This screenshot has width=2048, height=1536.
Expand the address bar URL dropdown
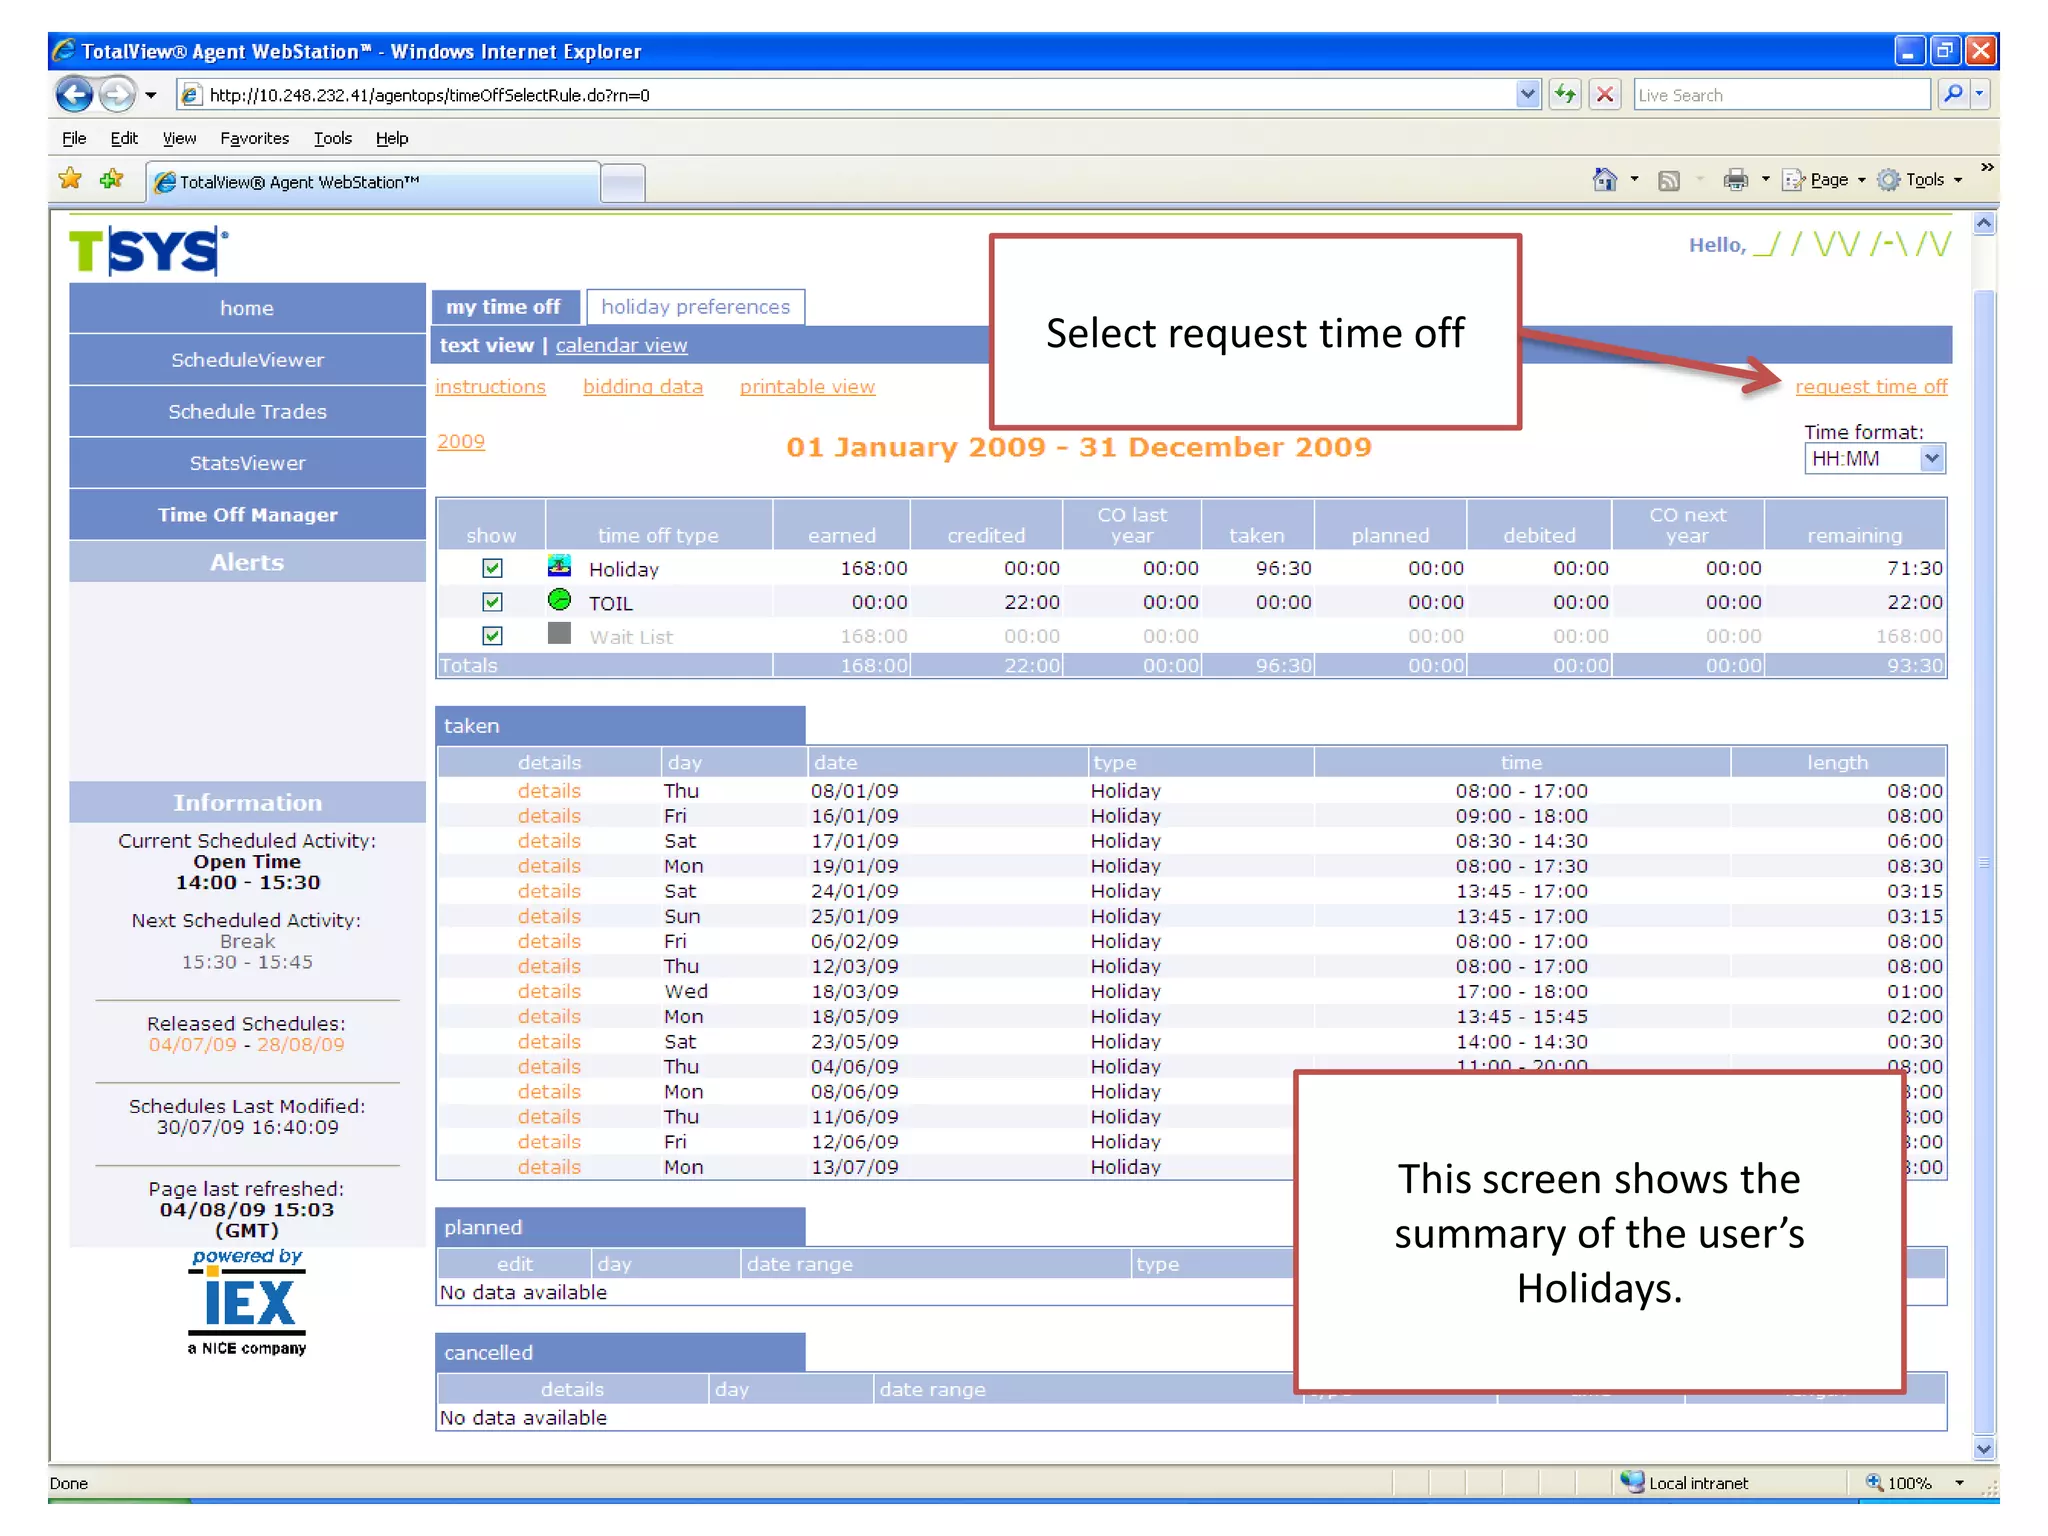click(x=1527, y=95)
